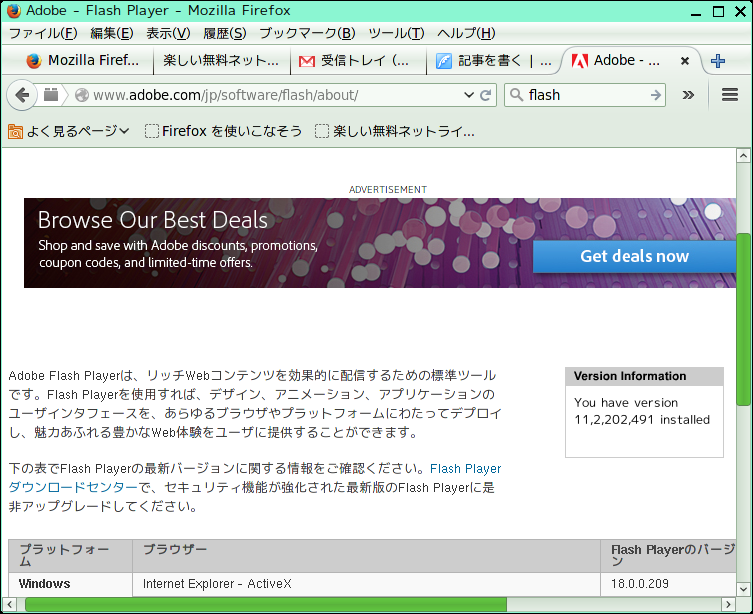
Task: Open the よく見るページ bookmarks folder
Action: coord(69,131)
